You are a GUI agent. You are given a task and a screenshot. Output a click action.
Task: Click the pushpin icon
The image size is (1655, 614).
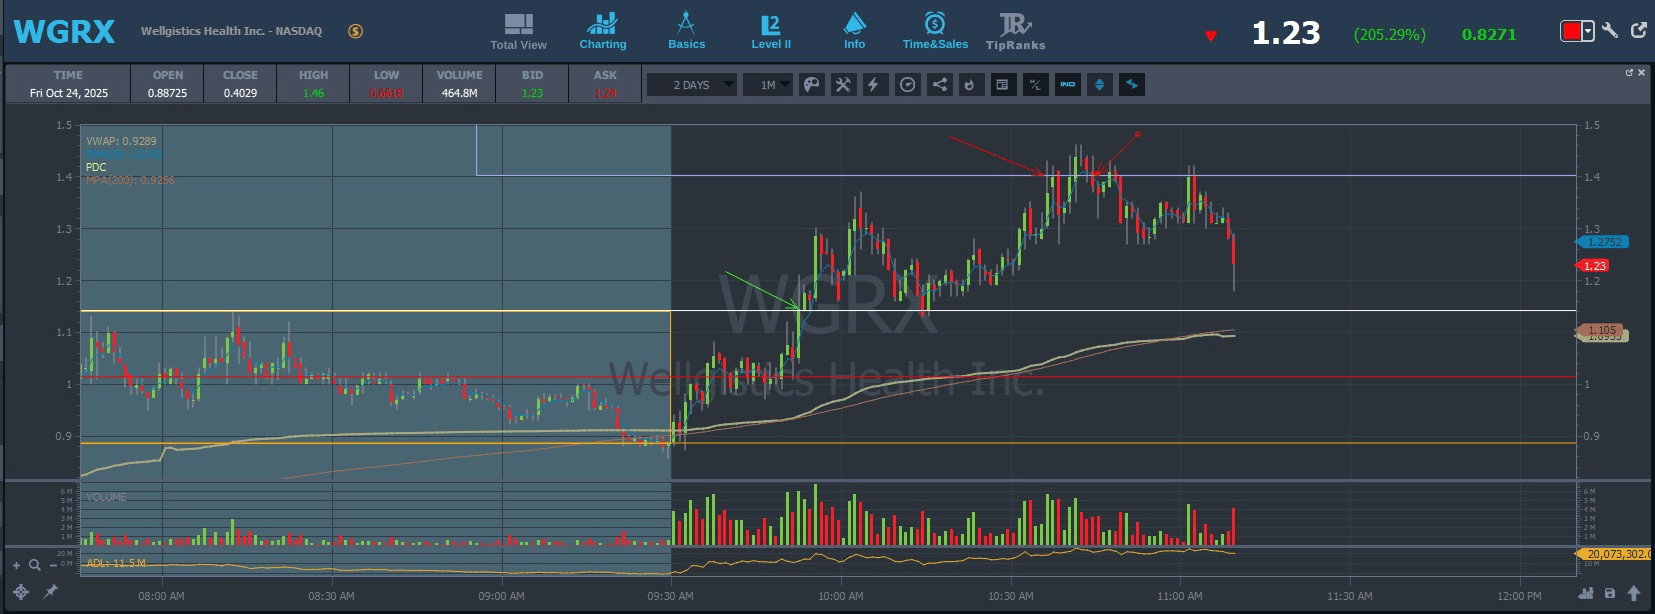(50, 592)
